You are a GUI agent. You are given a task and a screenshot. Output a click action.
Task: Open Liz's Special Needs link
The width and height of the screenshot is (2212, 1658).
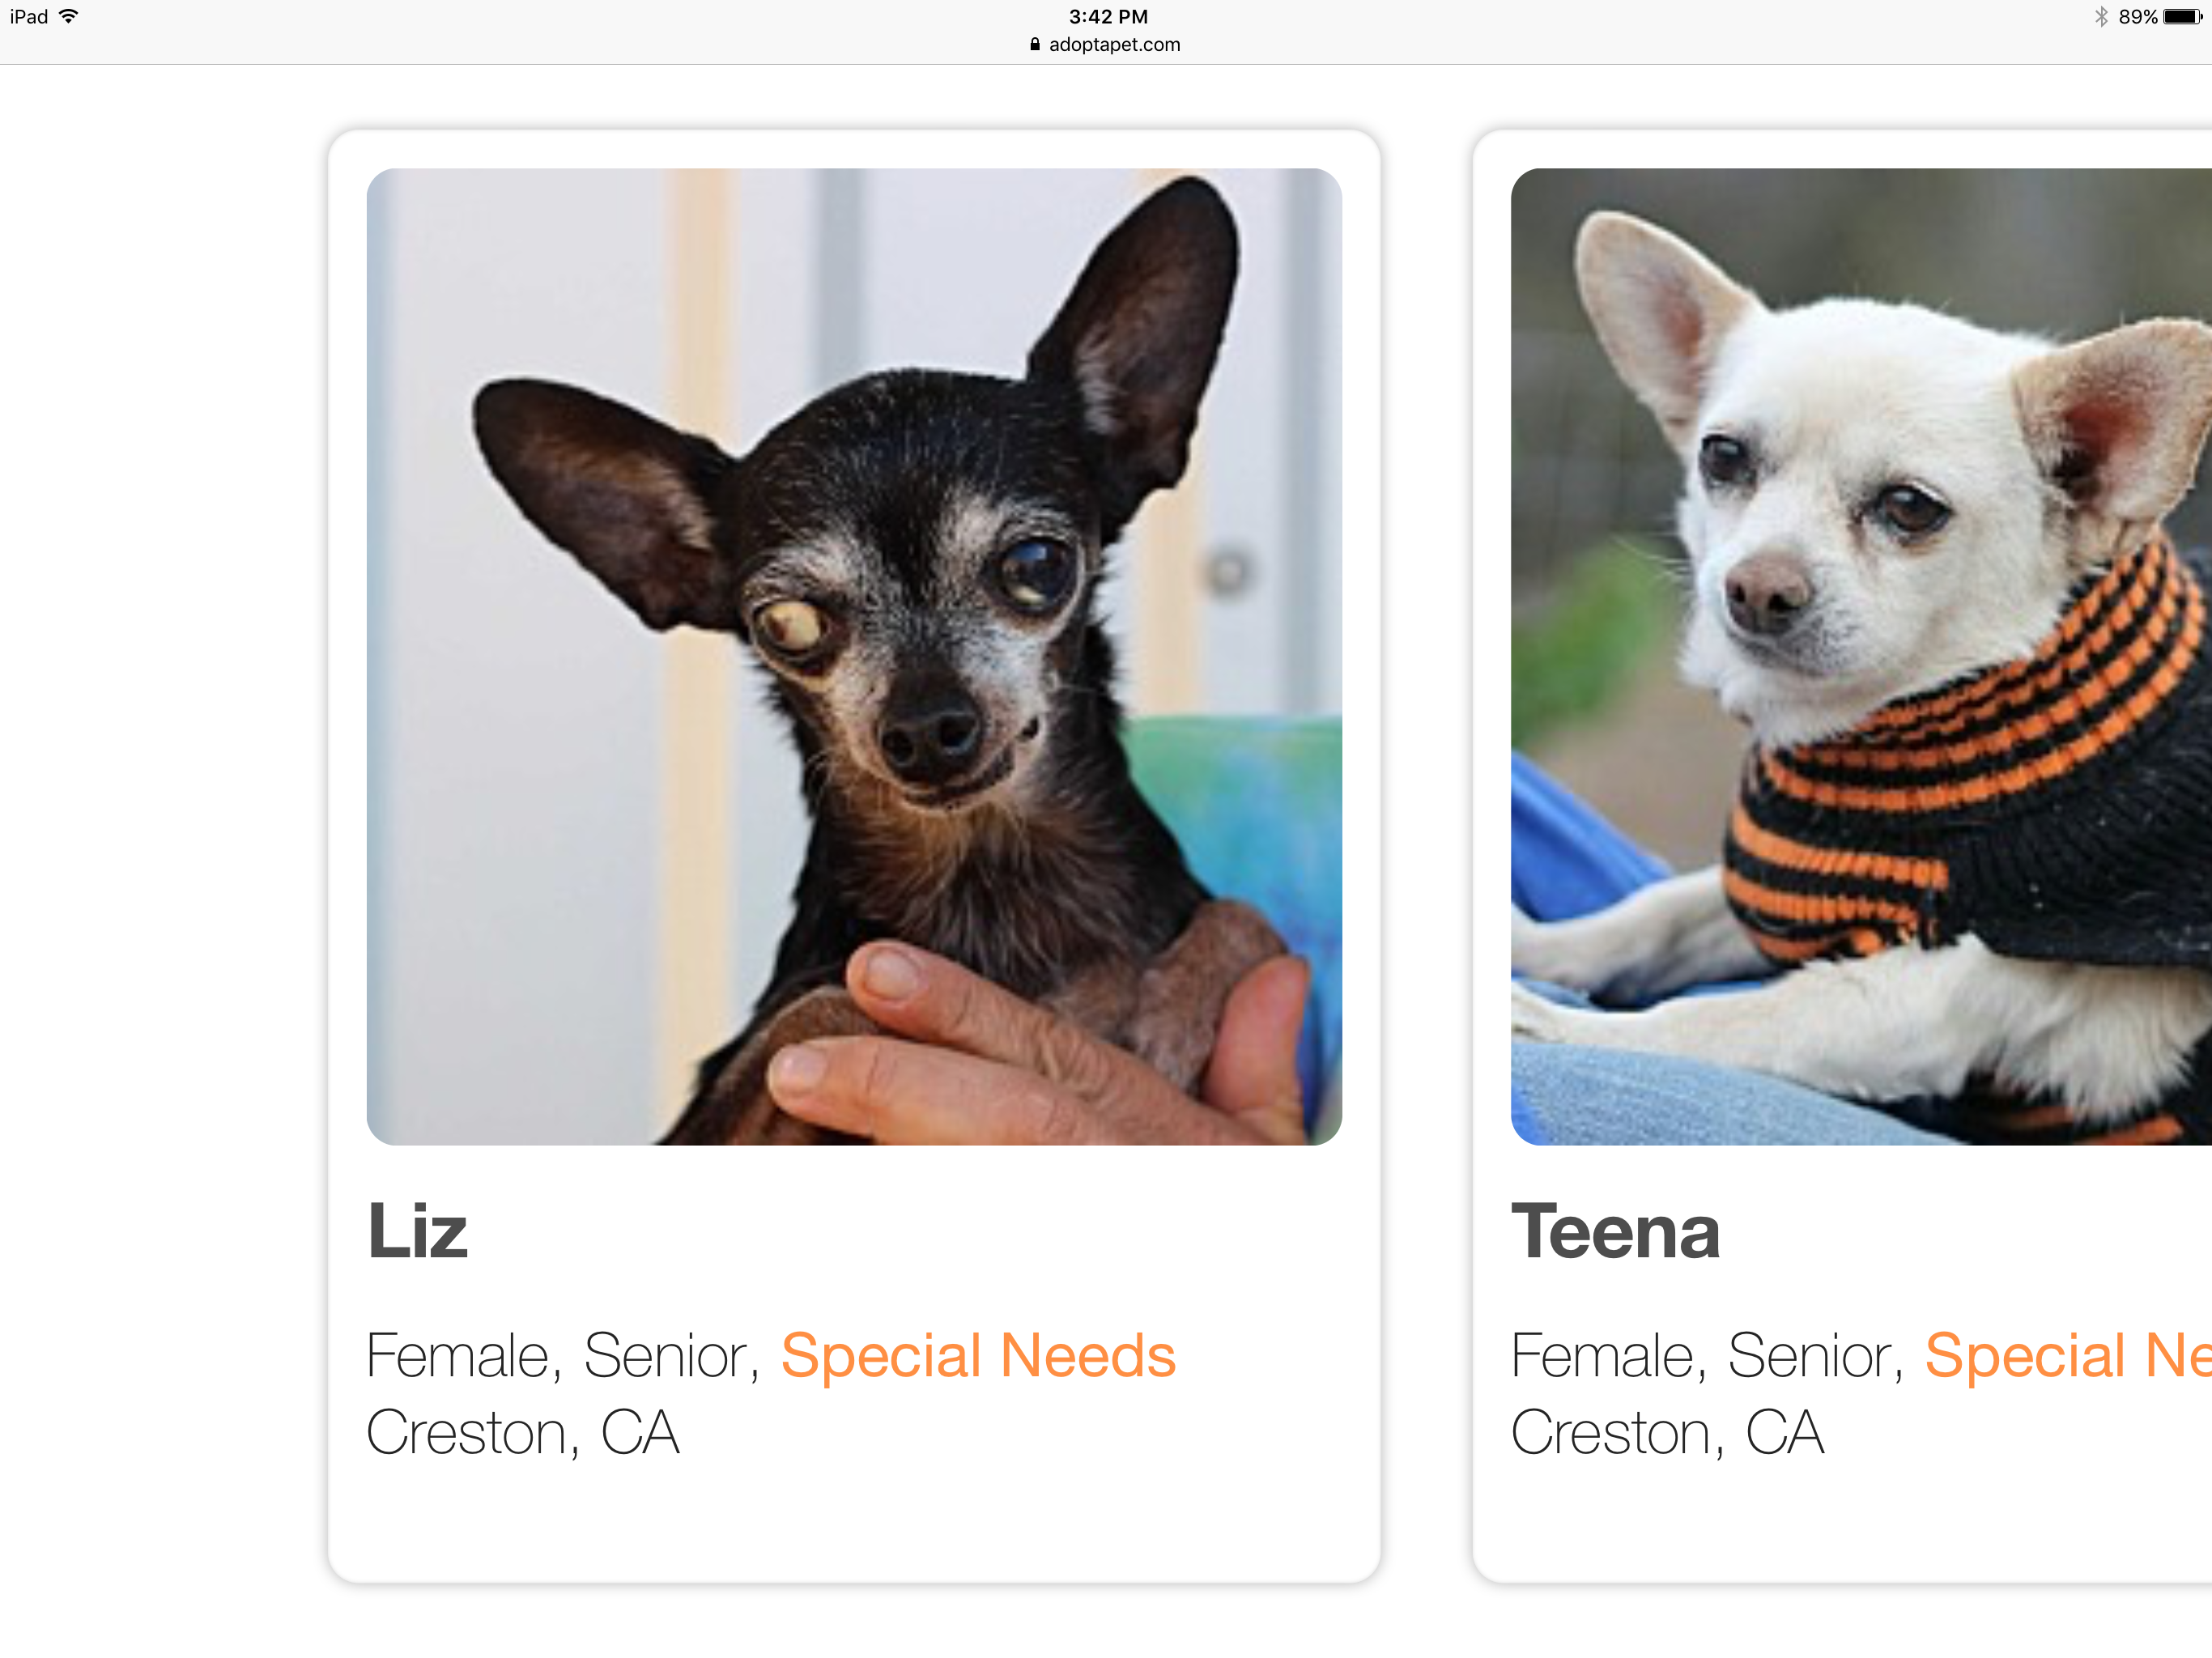978,1356
